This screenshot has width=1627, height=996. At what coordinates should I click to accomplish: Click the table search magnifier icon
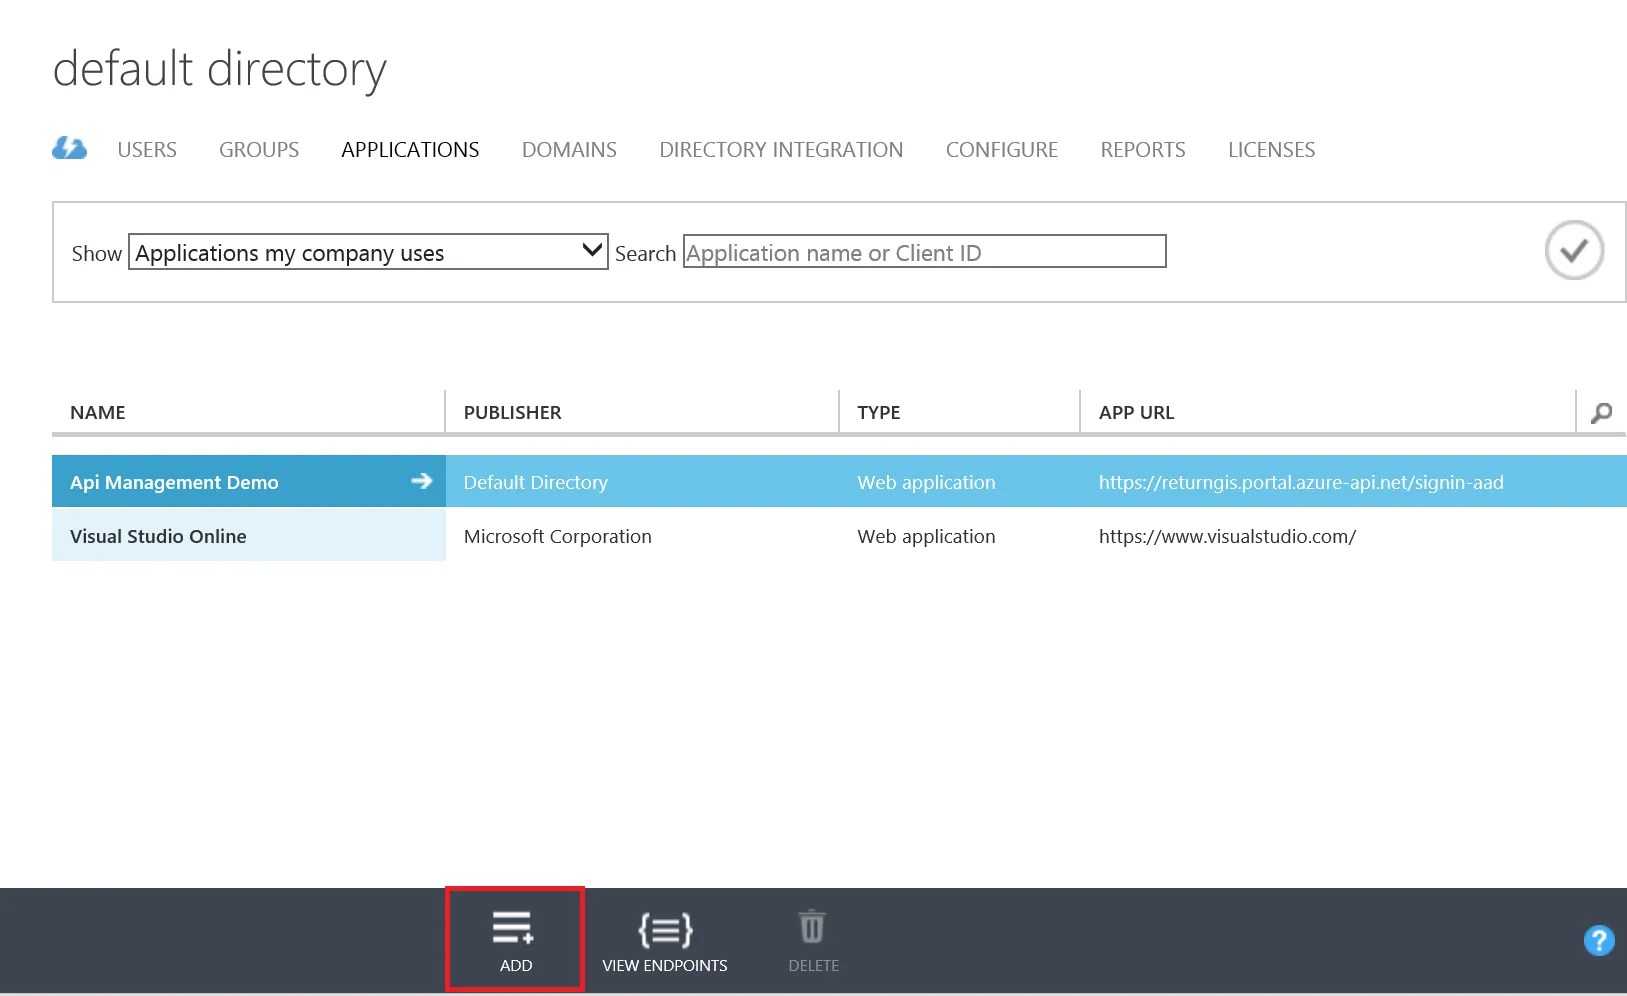pyautogui.click(x=1601, y=413)
